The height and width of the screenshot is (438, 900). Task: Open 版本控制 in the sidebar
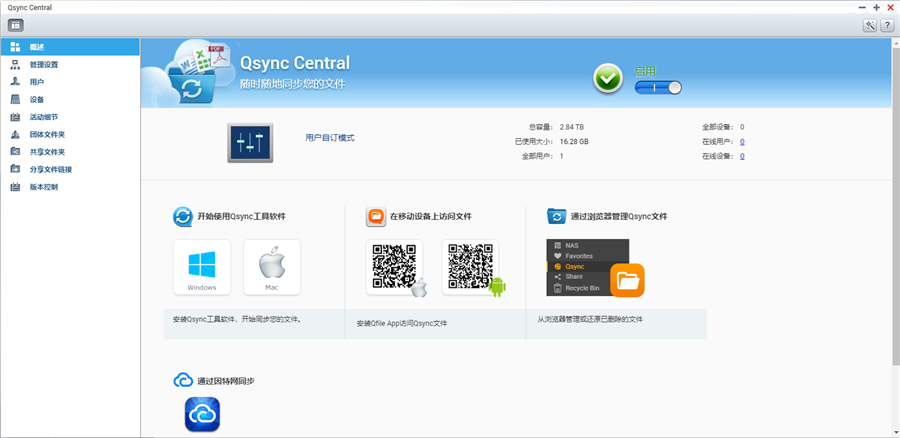[44, 187]
